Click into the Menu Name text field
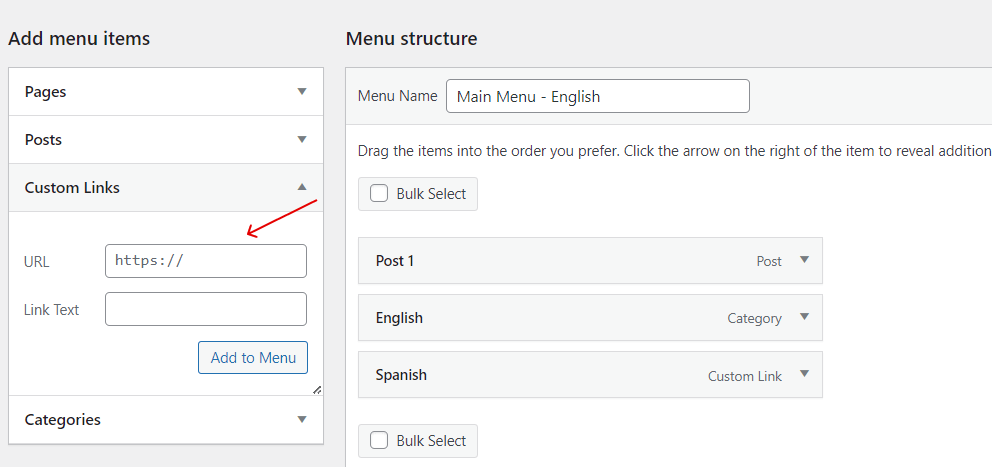Screen dimensions: 992x467 coord(597,97)
